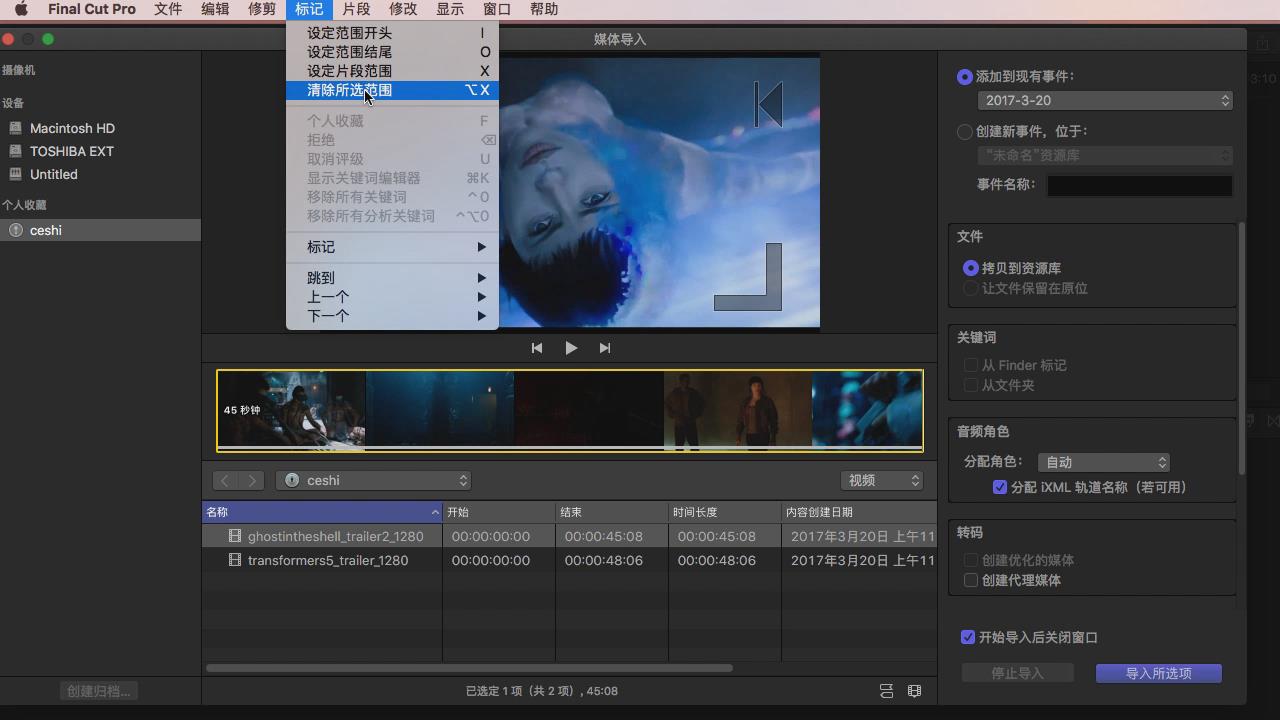Select TOSHIBA EXT drive
This screenshot has width=1280, height=720.
[72, 151]
